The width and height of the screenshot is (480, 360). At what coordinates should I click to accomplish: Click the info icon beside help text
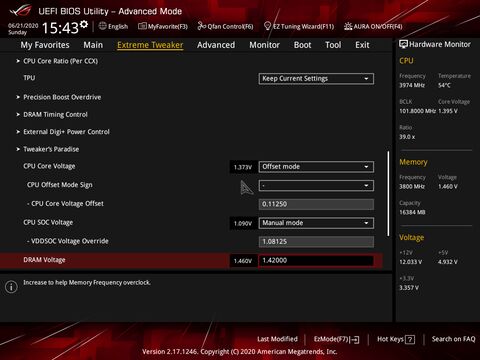pyautogui.click(x=11, y=287)
